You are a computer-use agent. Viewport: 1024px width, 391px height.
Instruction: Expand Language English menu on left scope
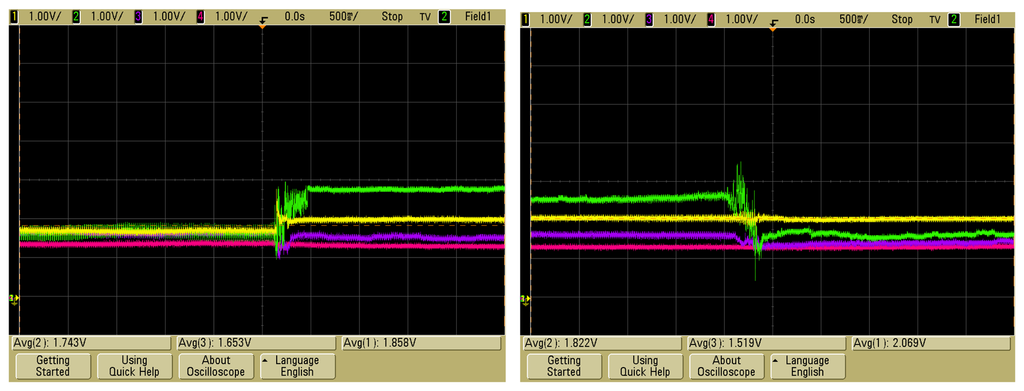[x=297, y=366]
